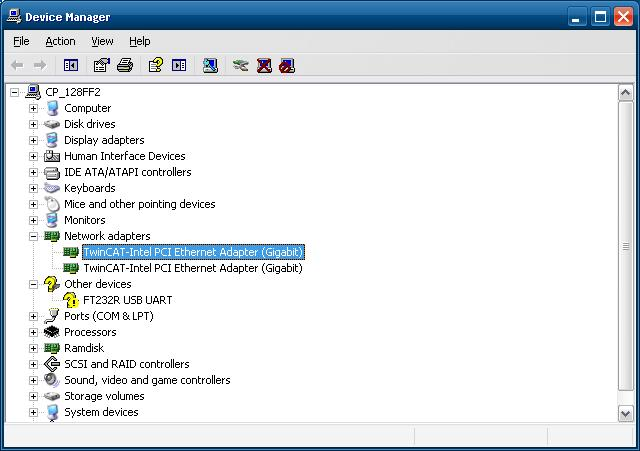
Task: Expand the Ramdisk node
Action: coord(33,348)
